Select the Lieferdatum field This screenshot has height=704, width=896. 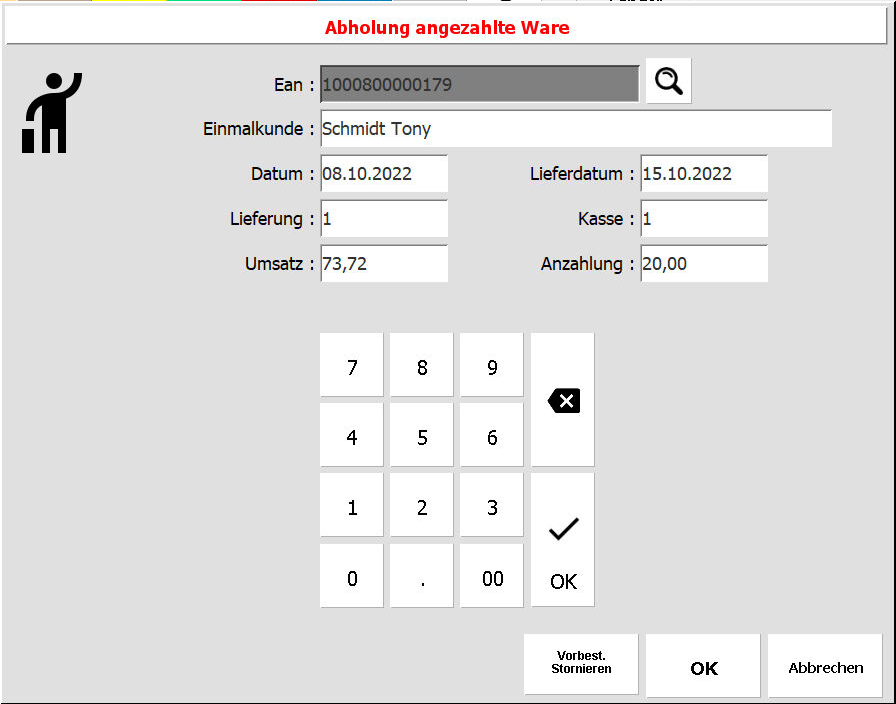pyautogui.click(x=704, y=174)
